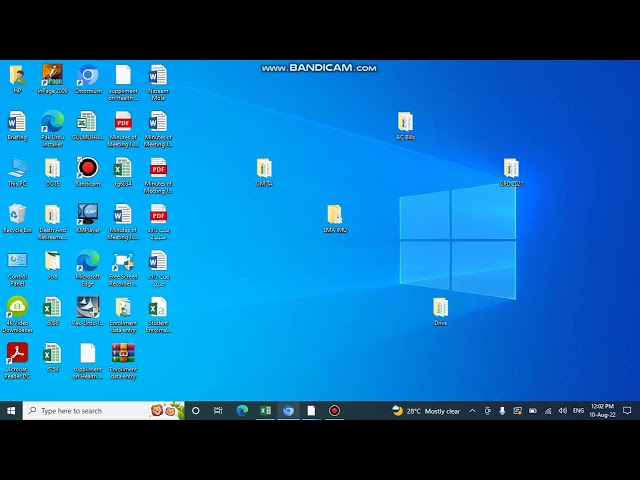The height and width of the screenshot is (480, 640).
Task: Open Task View on the taskbar
Action: (x=218, y=411)
